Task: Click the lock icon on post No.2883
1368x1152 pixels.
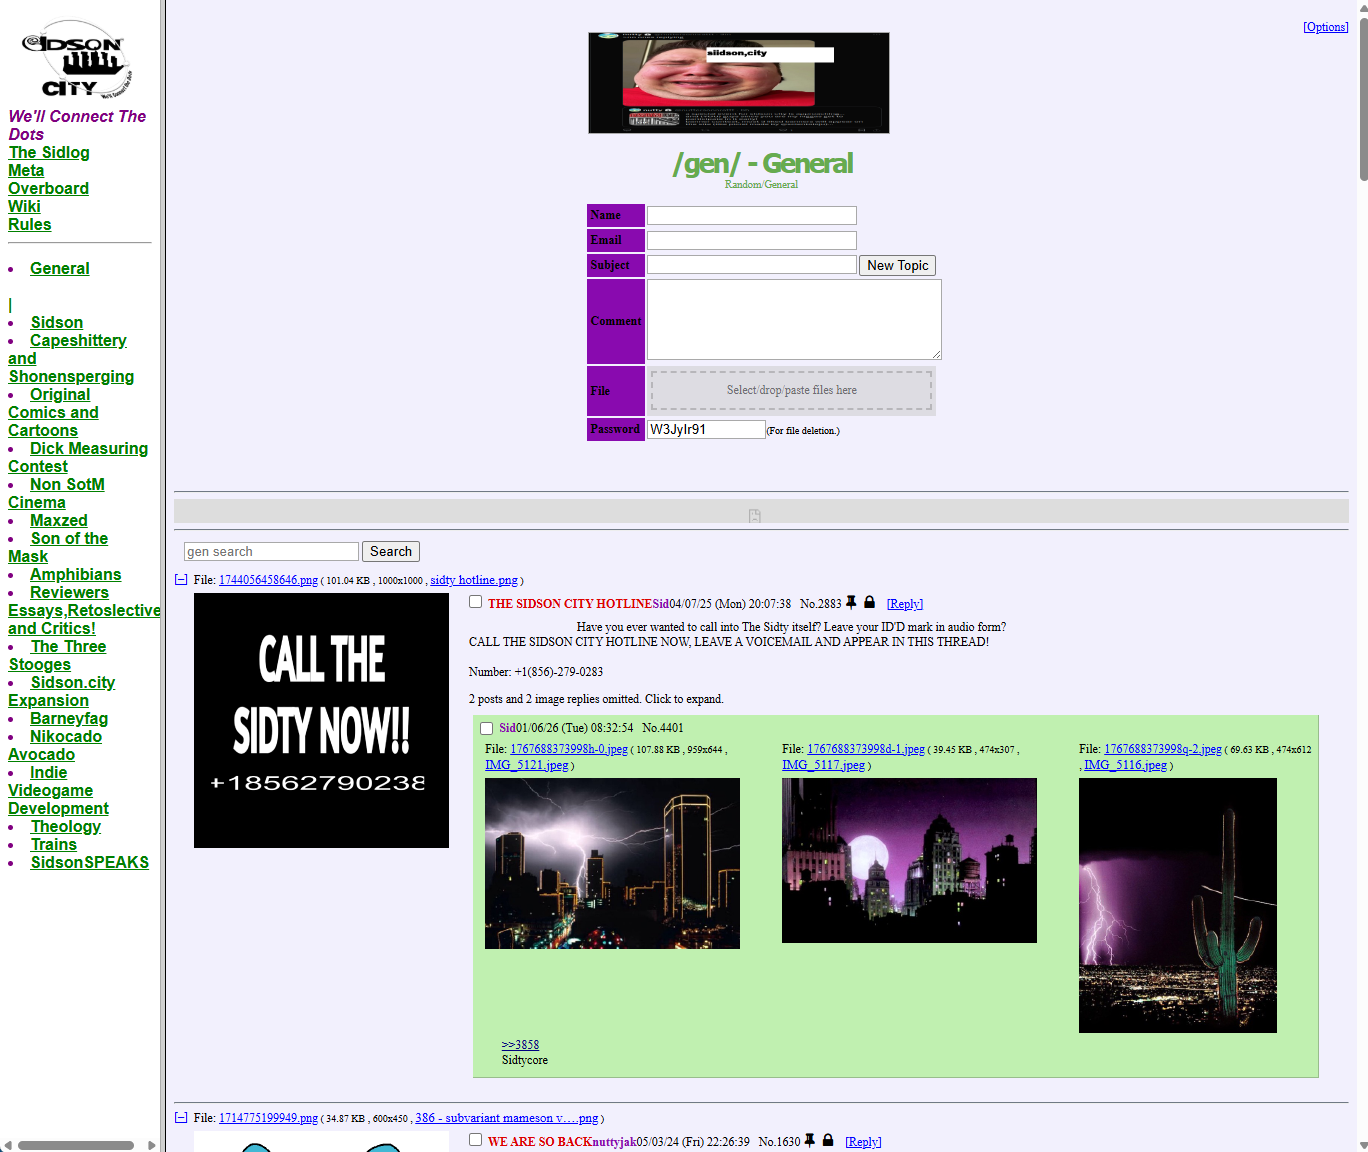Action: click(x=869, y=603)
